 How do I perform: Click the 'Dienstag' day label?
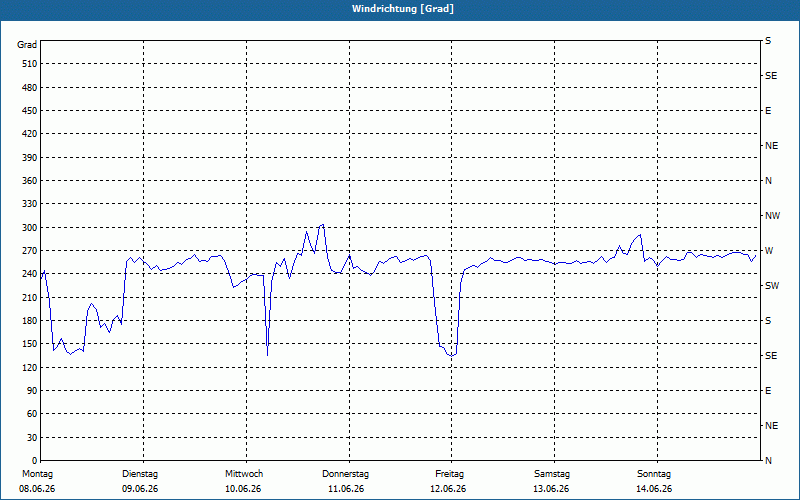(140, 474)
